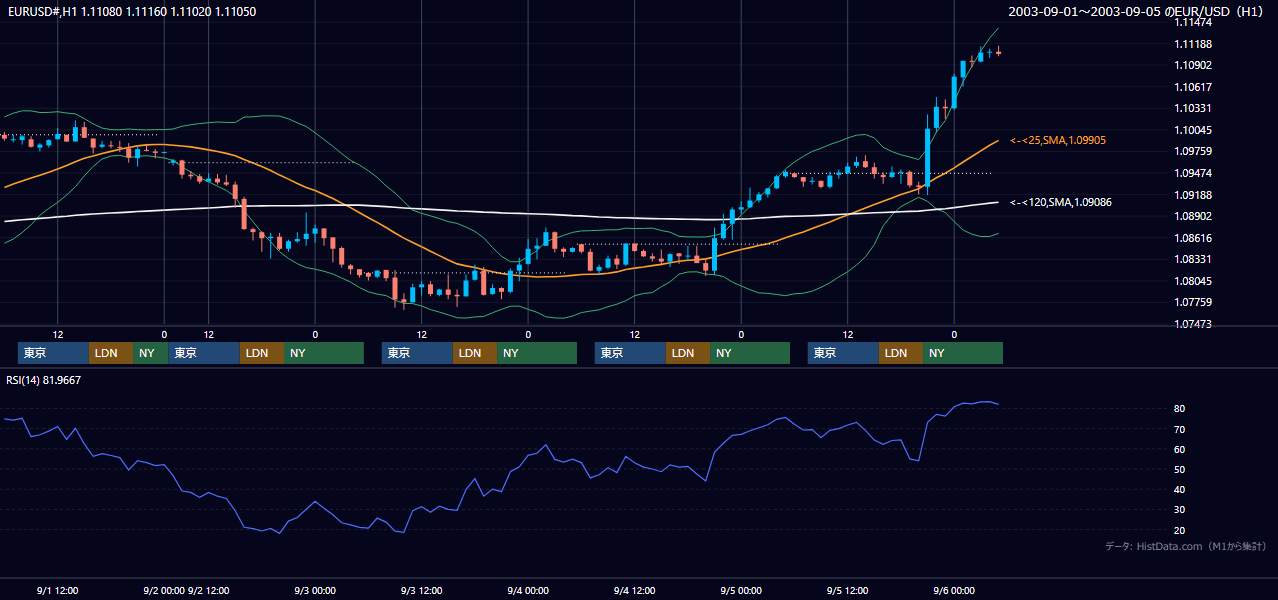The height and width of the screenshot is (600, 1278).
Task: Select the 9/1 12:00 date label
Action: (x=57, y=590)
